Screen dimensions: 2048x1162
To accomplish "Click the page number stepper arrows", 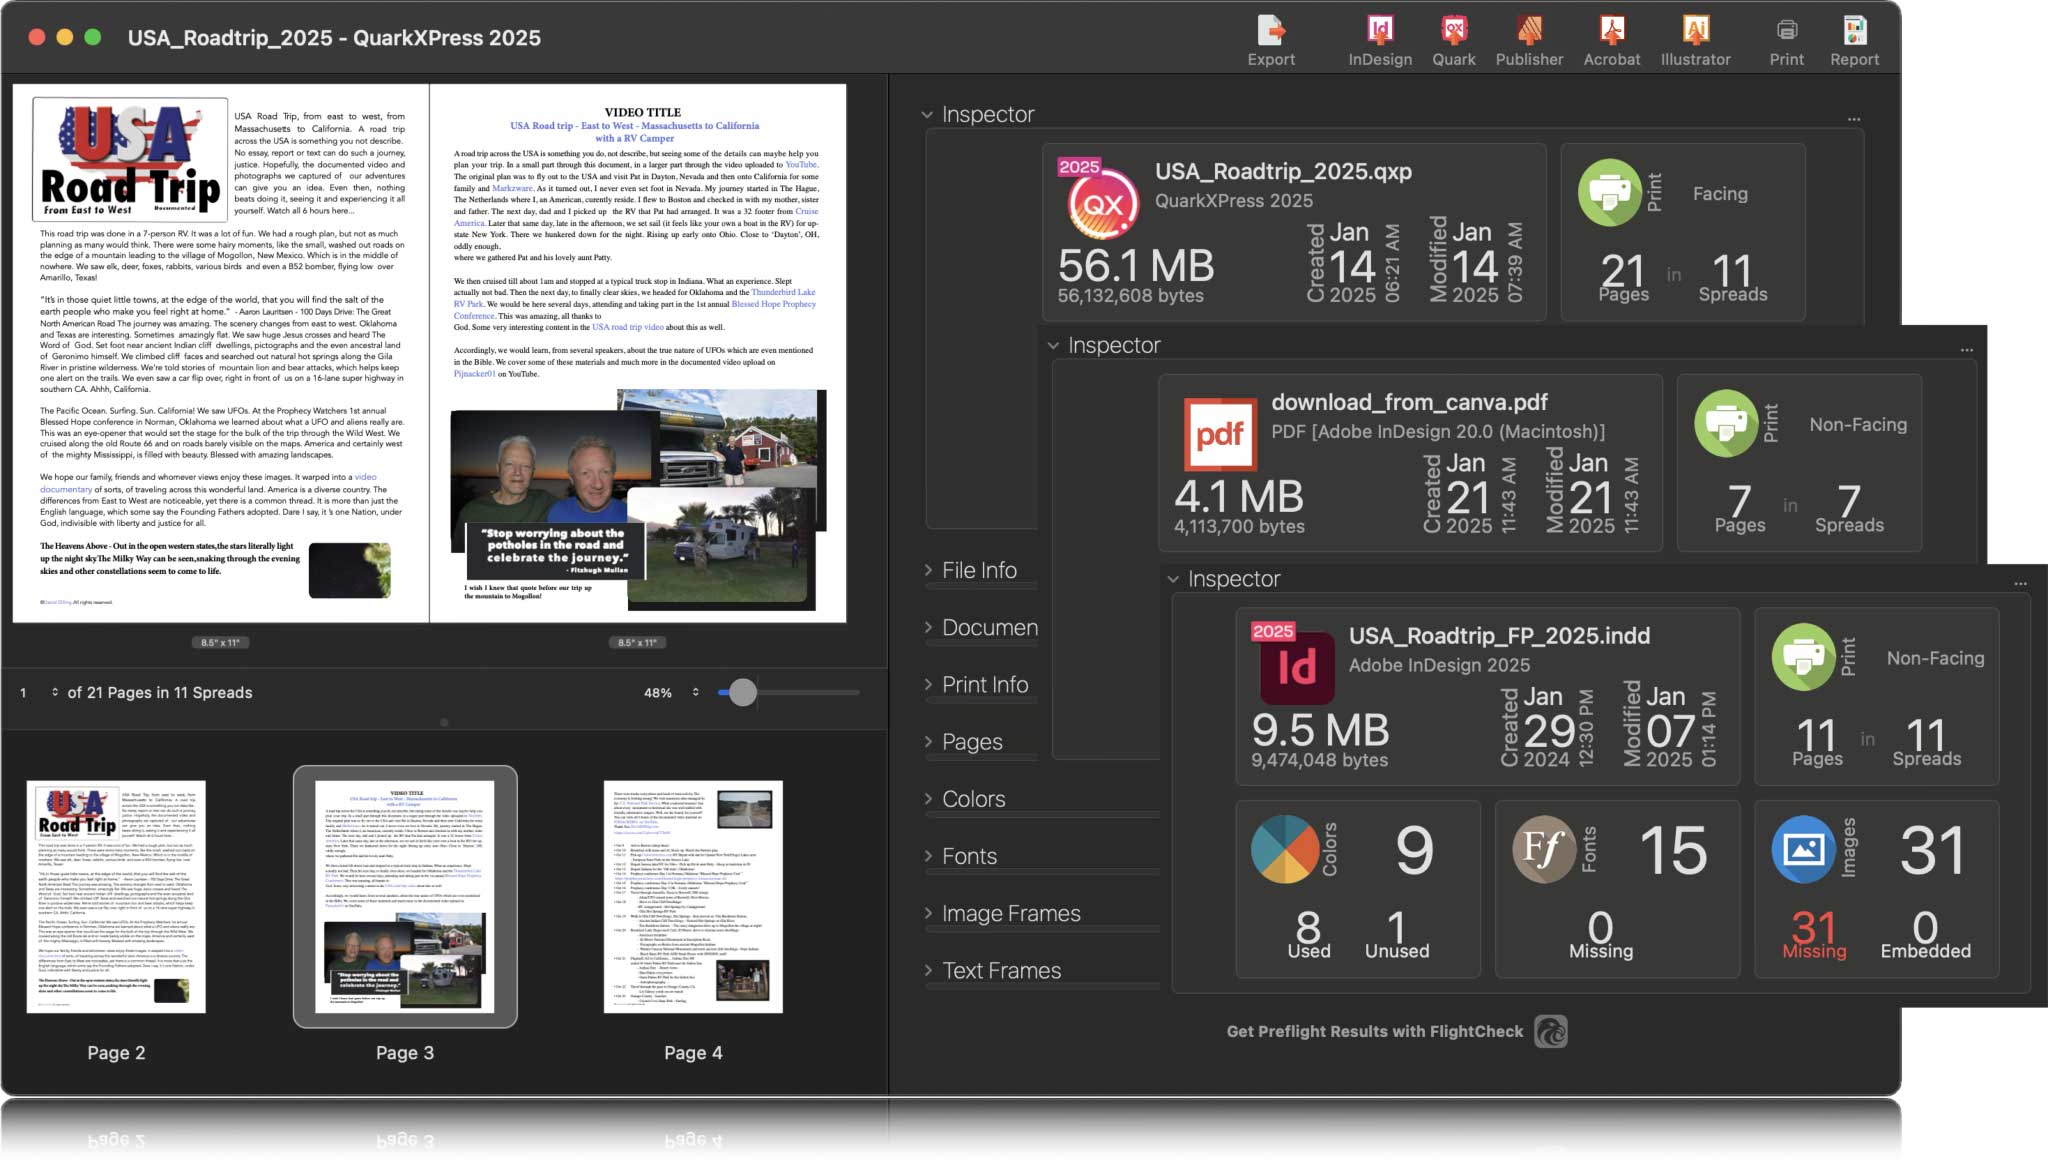I will point(54,692).
